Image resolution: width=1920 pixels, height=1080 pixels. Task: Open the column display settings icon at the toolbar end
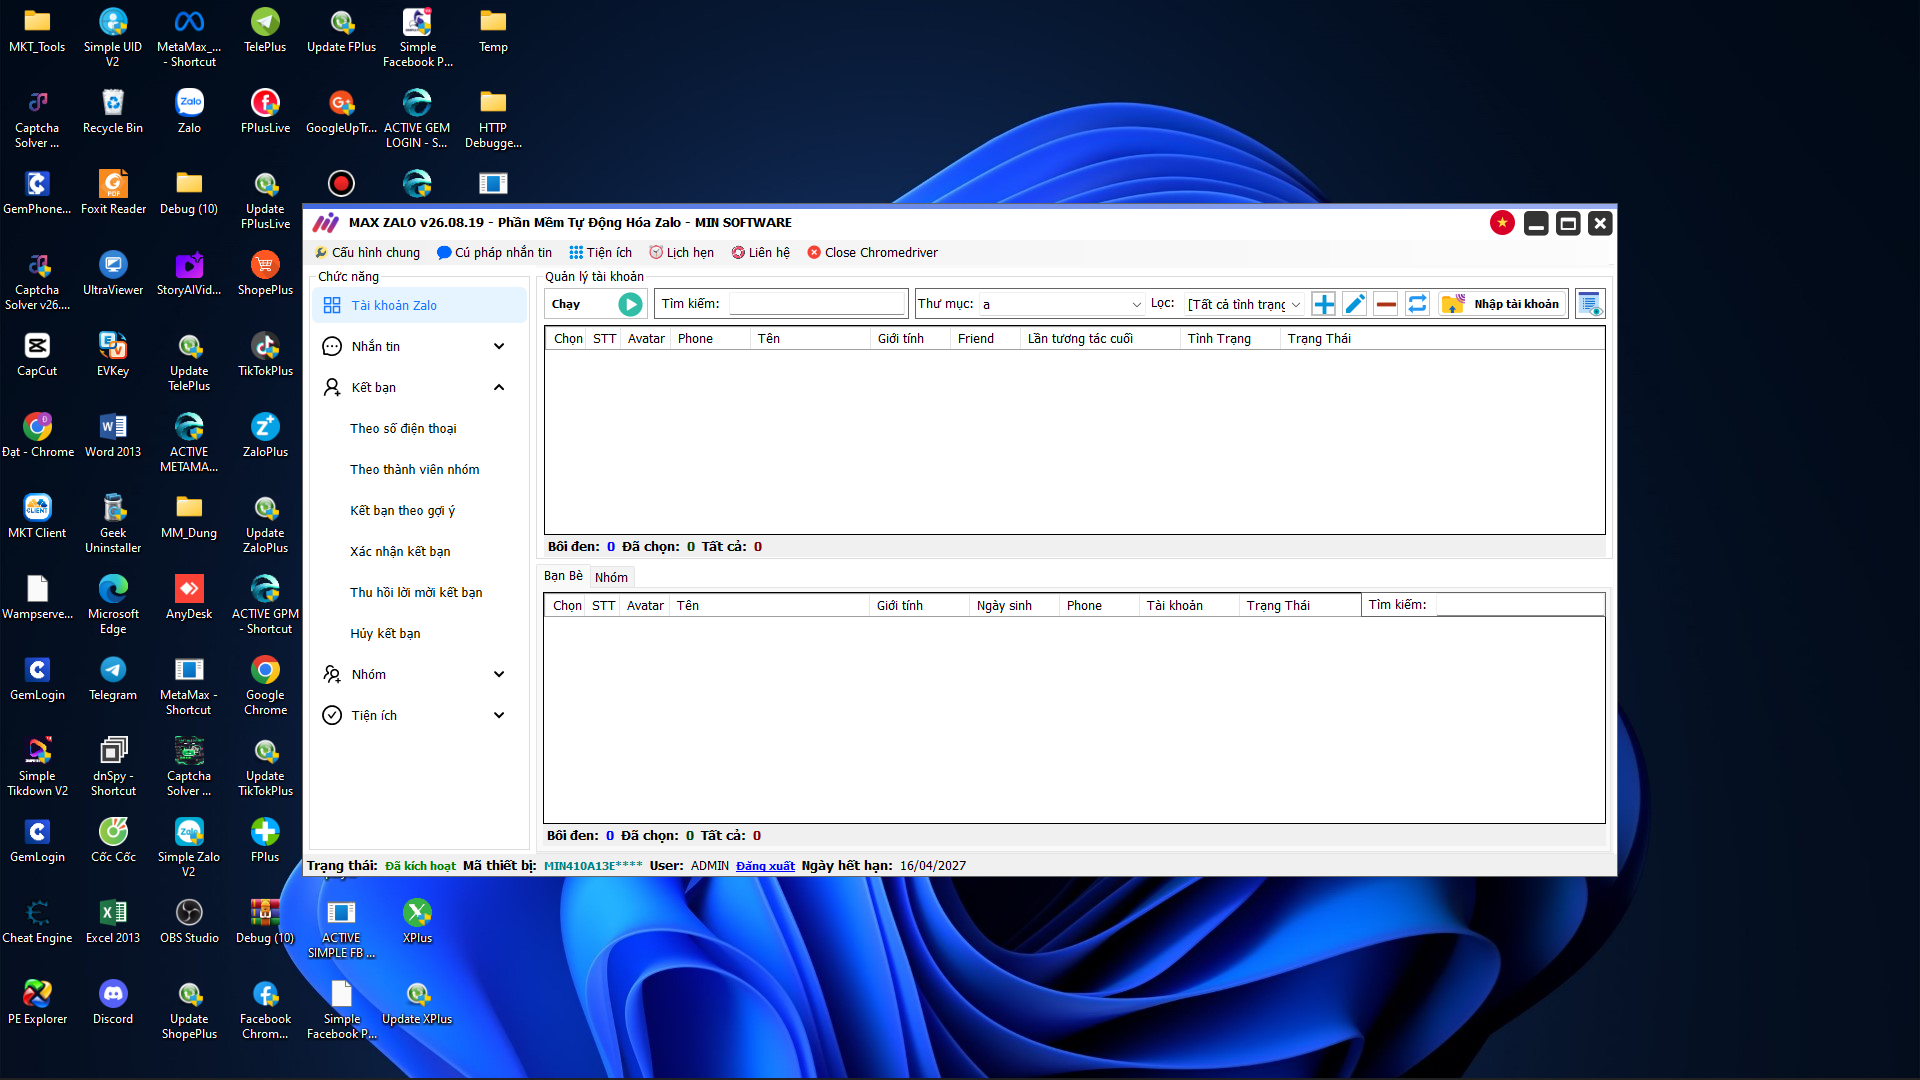pyautogui.click(x=1590, y=304)
